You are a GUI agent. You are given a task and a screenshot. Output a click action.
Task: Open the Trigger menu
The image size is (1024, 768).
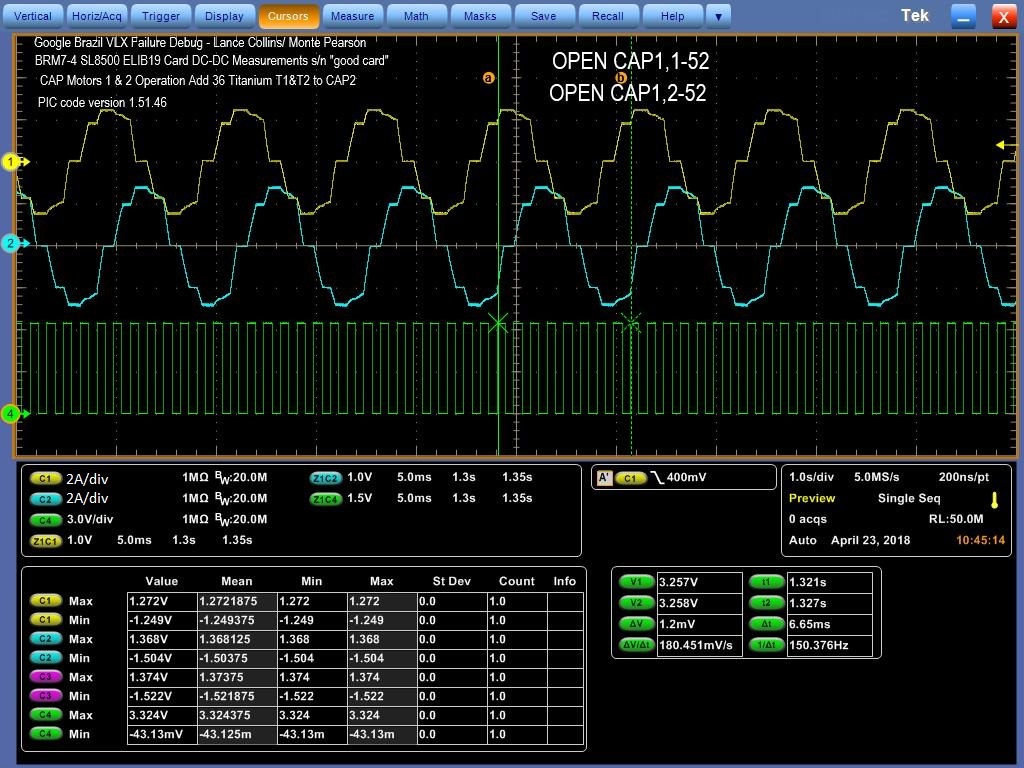(161, 16)
